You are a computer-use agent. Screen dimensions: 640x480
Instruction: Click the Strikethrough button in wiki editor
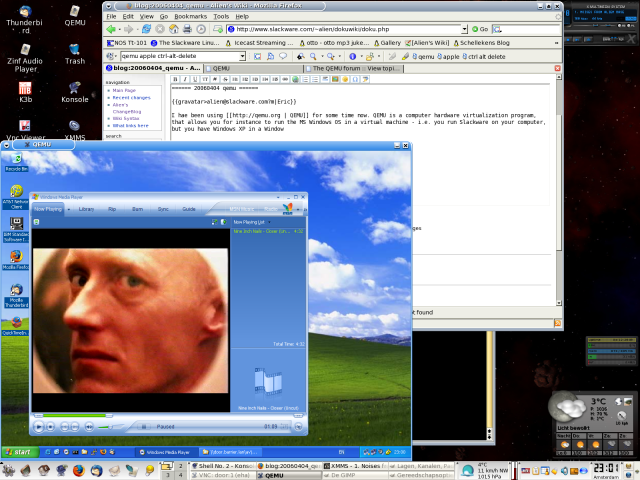225,79
